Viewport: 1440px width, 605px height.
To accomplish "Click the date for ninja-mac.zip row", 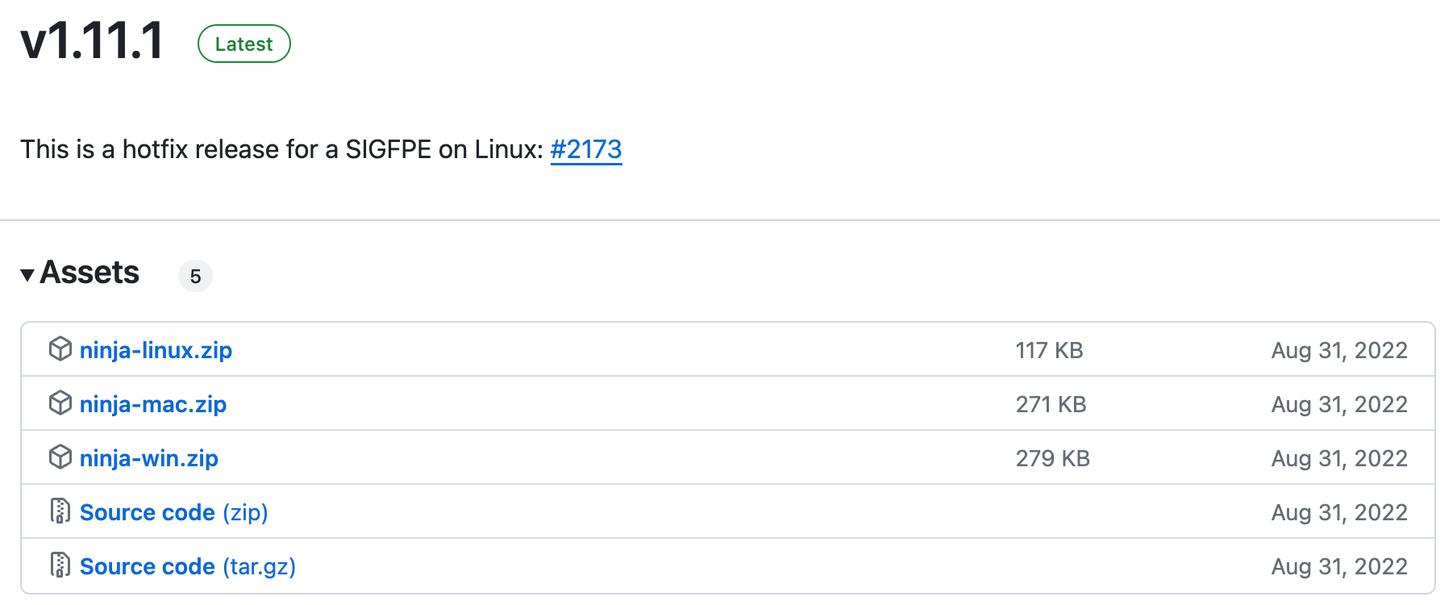I will (x=1339, y=405).
